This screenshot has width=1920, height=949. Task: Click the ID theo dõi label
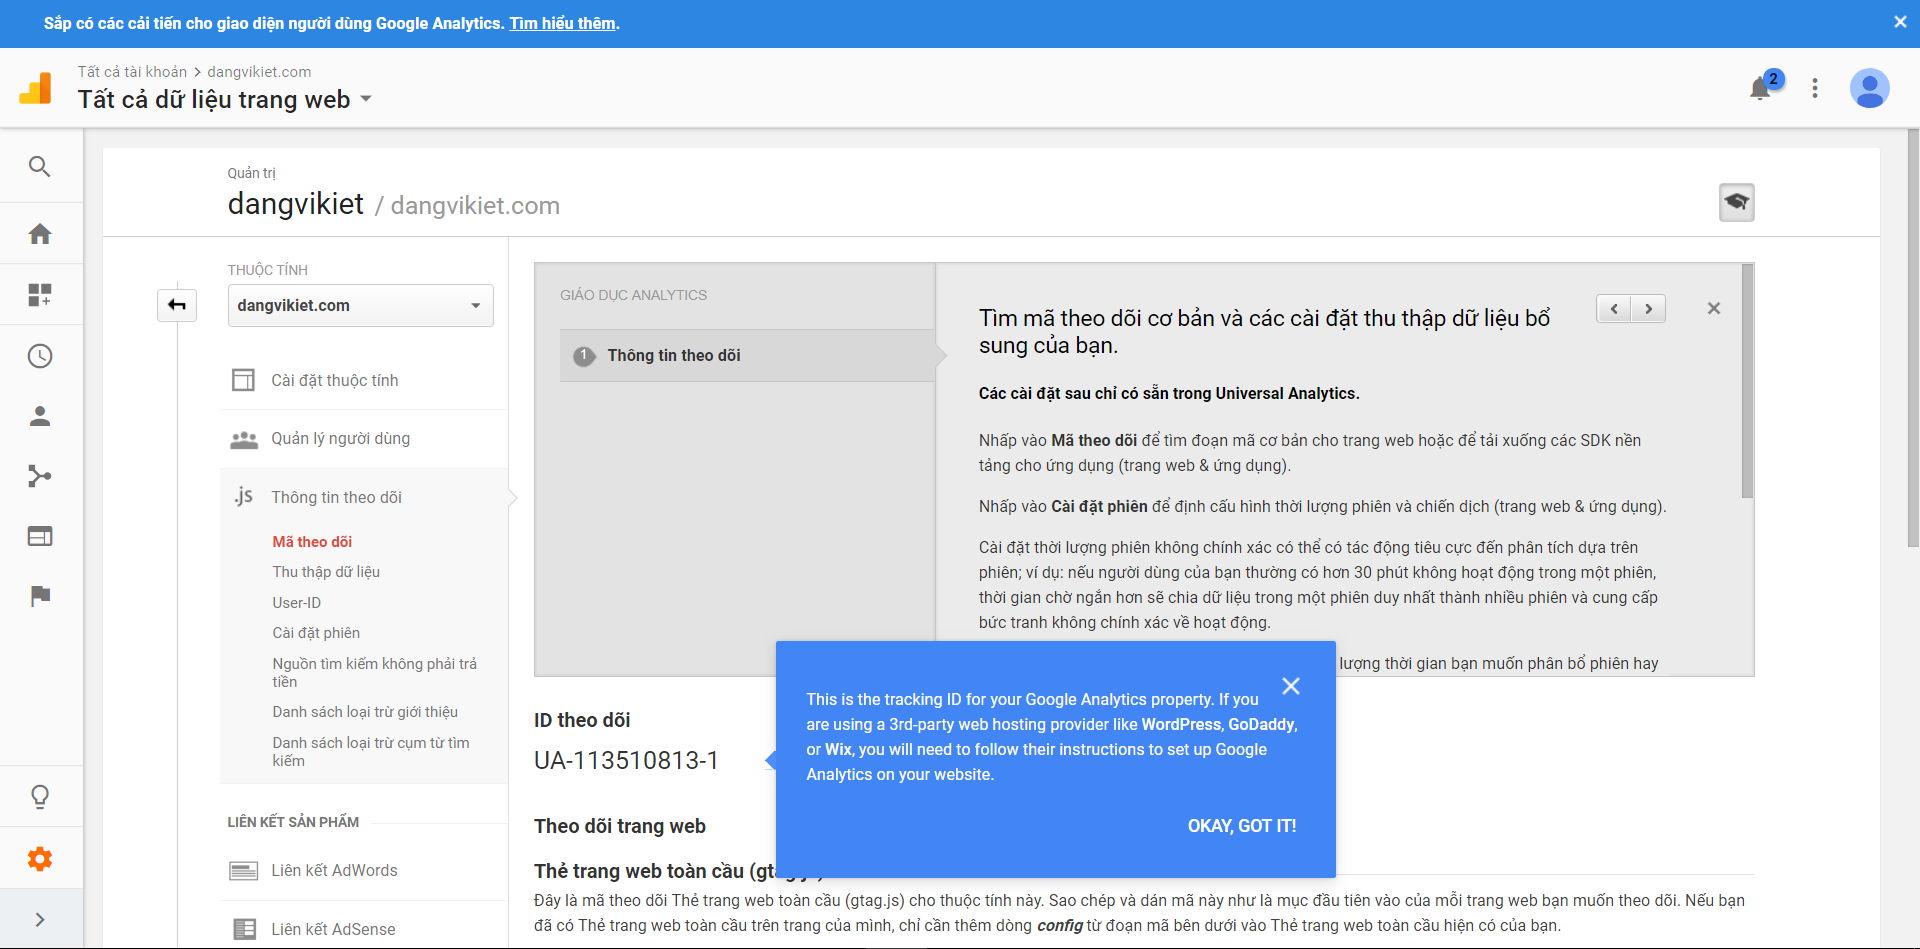click(x=582, y=720)
